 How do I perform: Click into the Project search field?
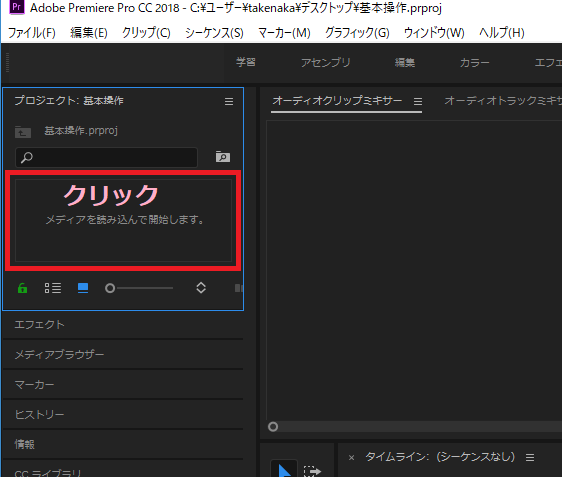click(106, 157)
